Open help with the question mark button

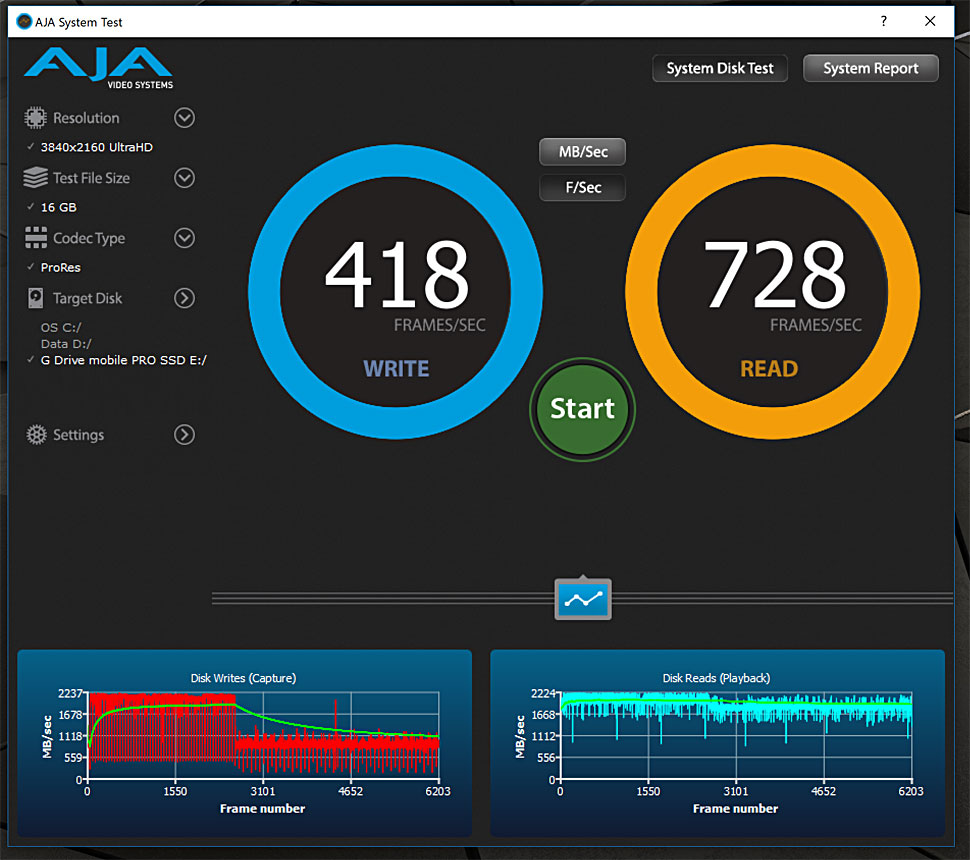[x=883, y=22]
